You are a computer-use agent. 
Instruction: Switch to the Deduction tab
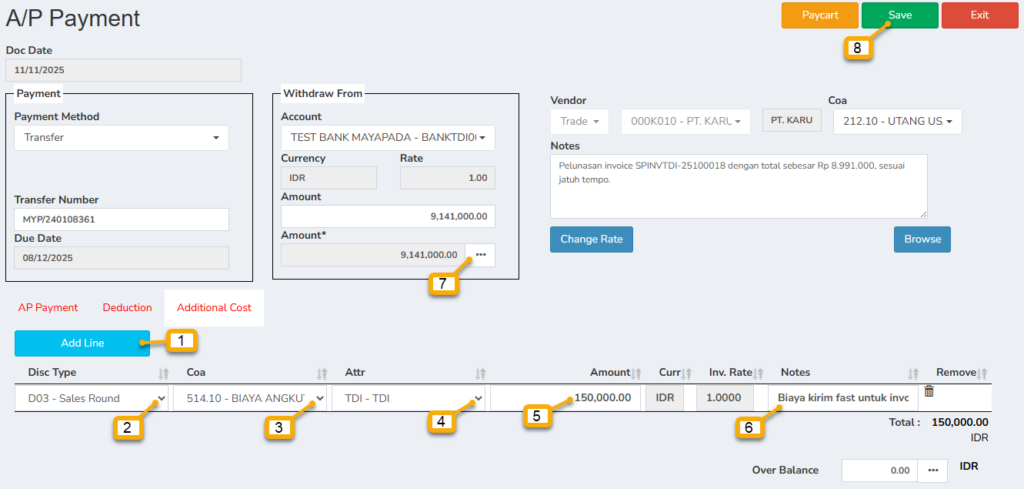127,308
